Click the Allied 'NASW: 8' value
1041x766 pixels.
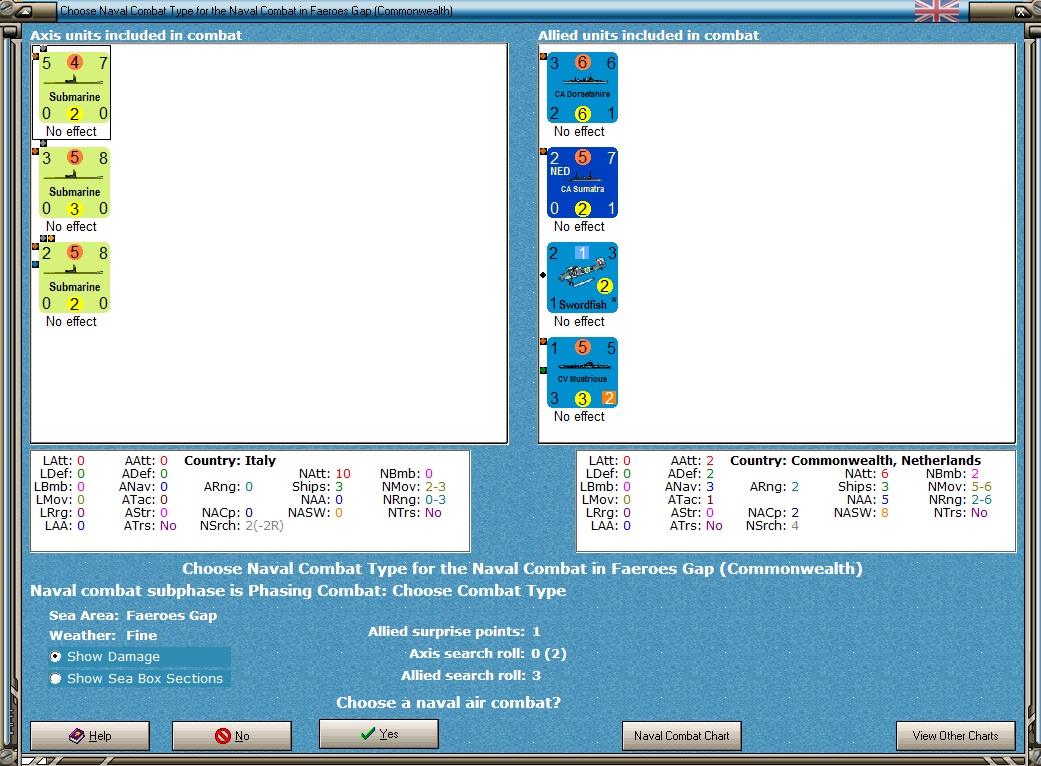tap(861, 512)
